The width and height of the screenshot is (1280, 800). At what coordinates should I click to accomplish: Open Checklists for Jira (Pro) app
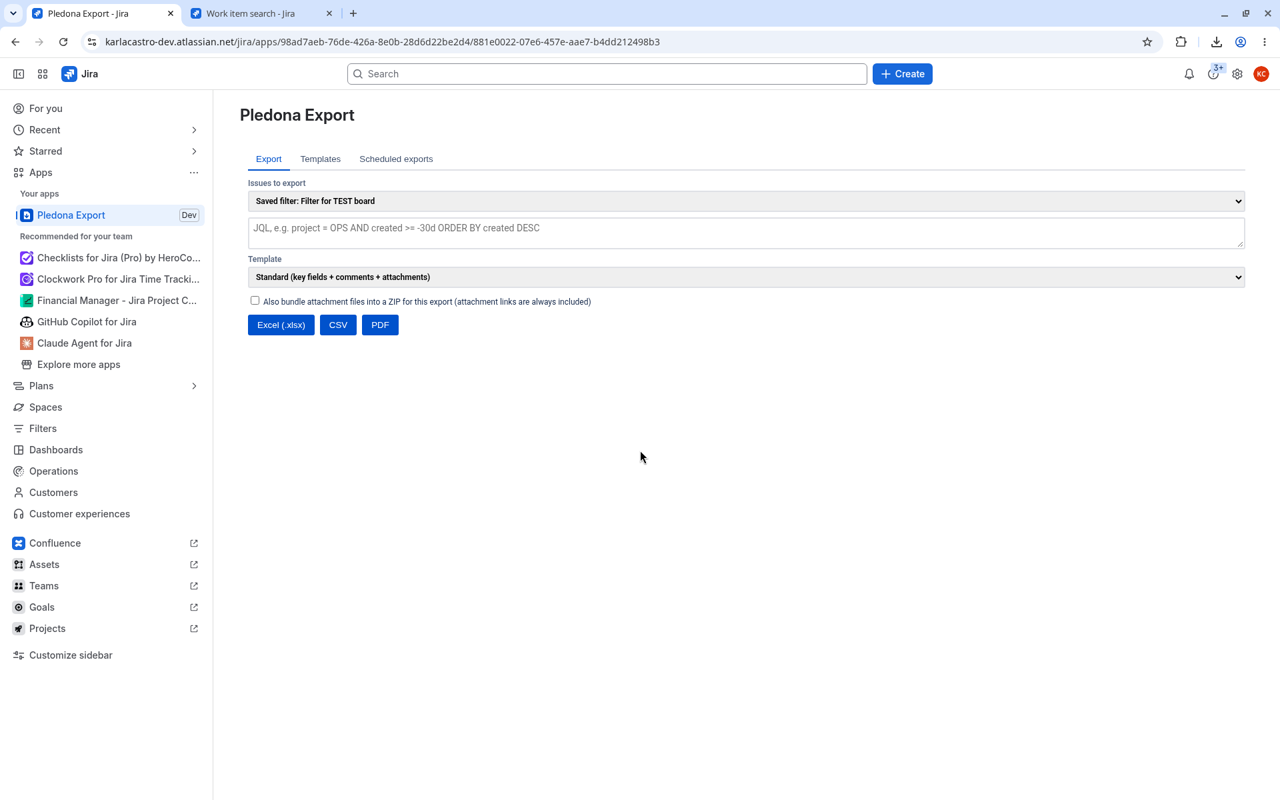(110, 258)
